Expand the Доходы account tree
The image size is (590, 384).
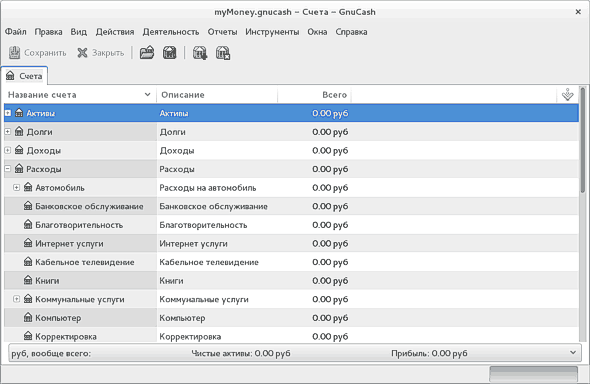pos(8,150)
